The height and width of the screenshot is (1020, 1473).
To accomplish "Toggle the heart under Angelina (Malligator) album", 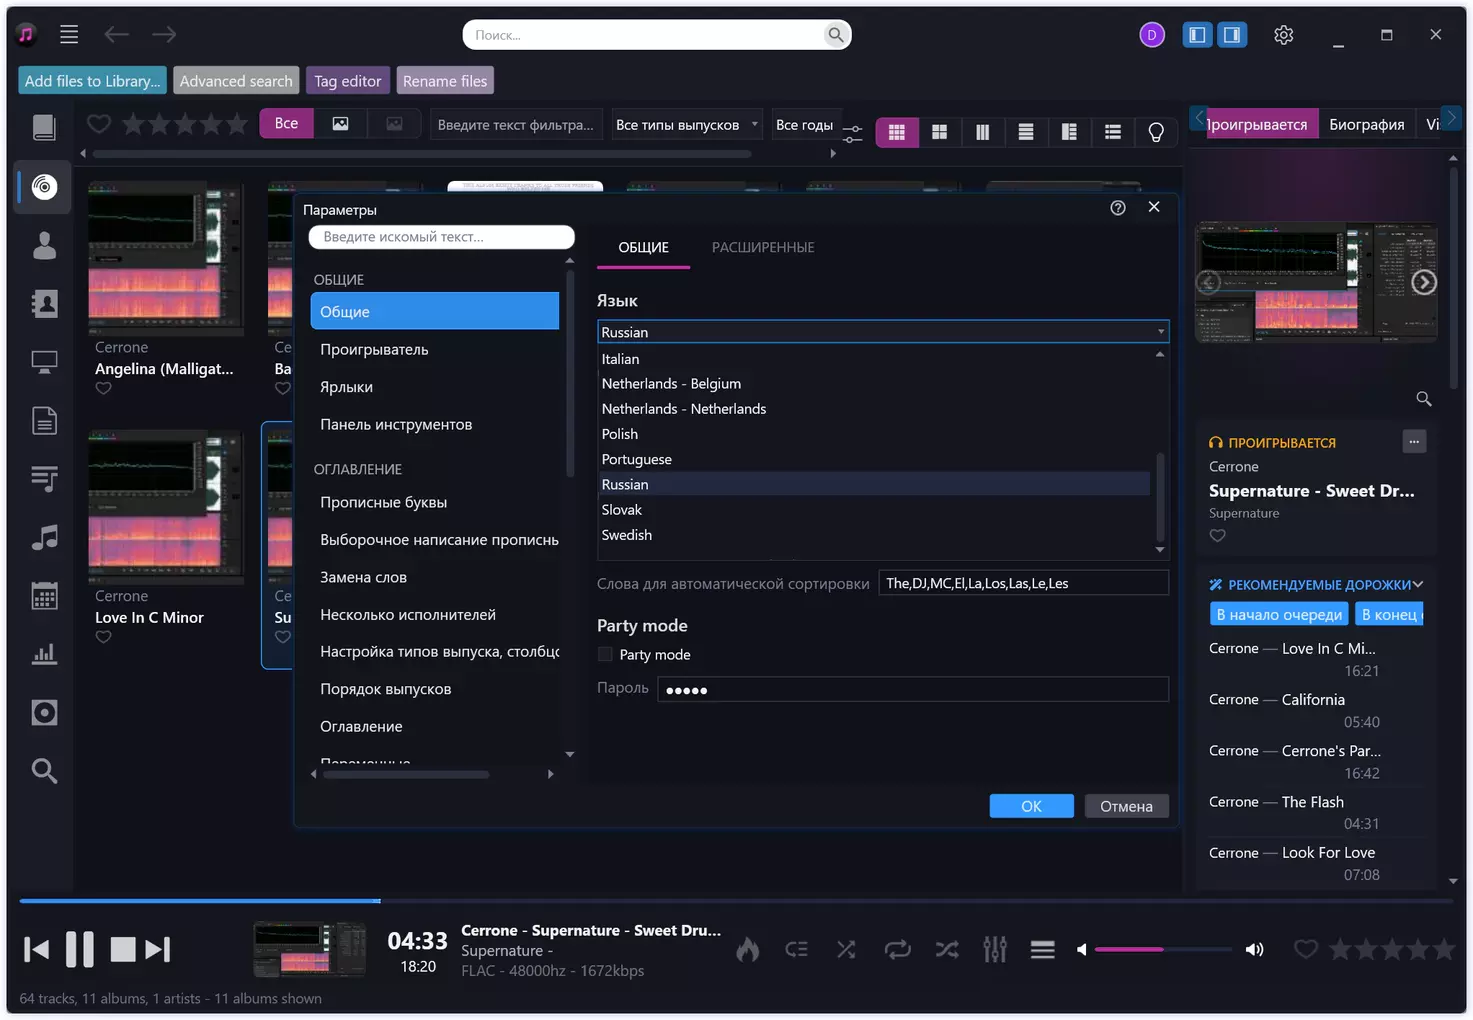I will (104, 389).
